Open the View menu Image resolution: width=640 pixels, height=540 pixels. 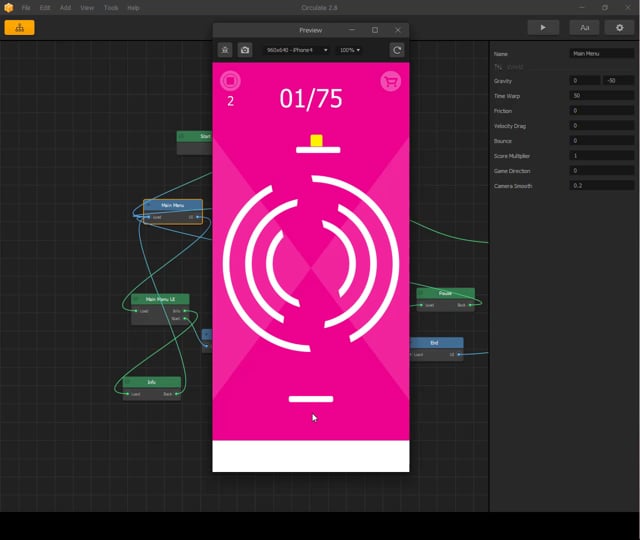(87, 8)
